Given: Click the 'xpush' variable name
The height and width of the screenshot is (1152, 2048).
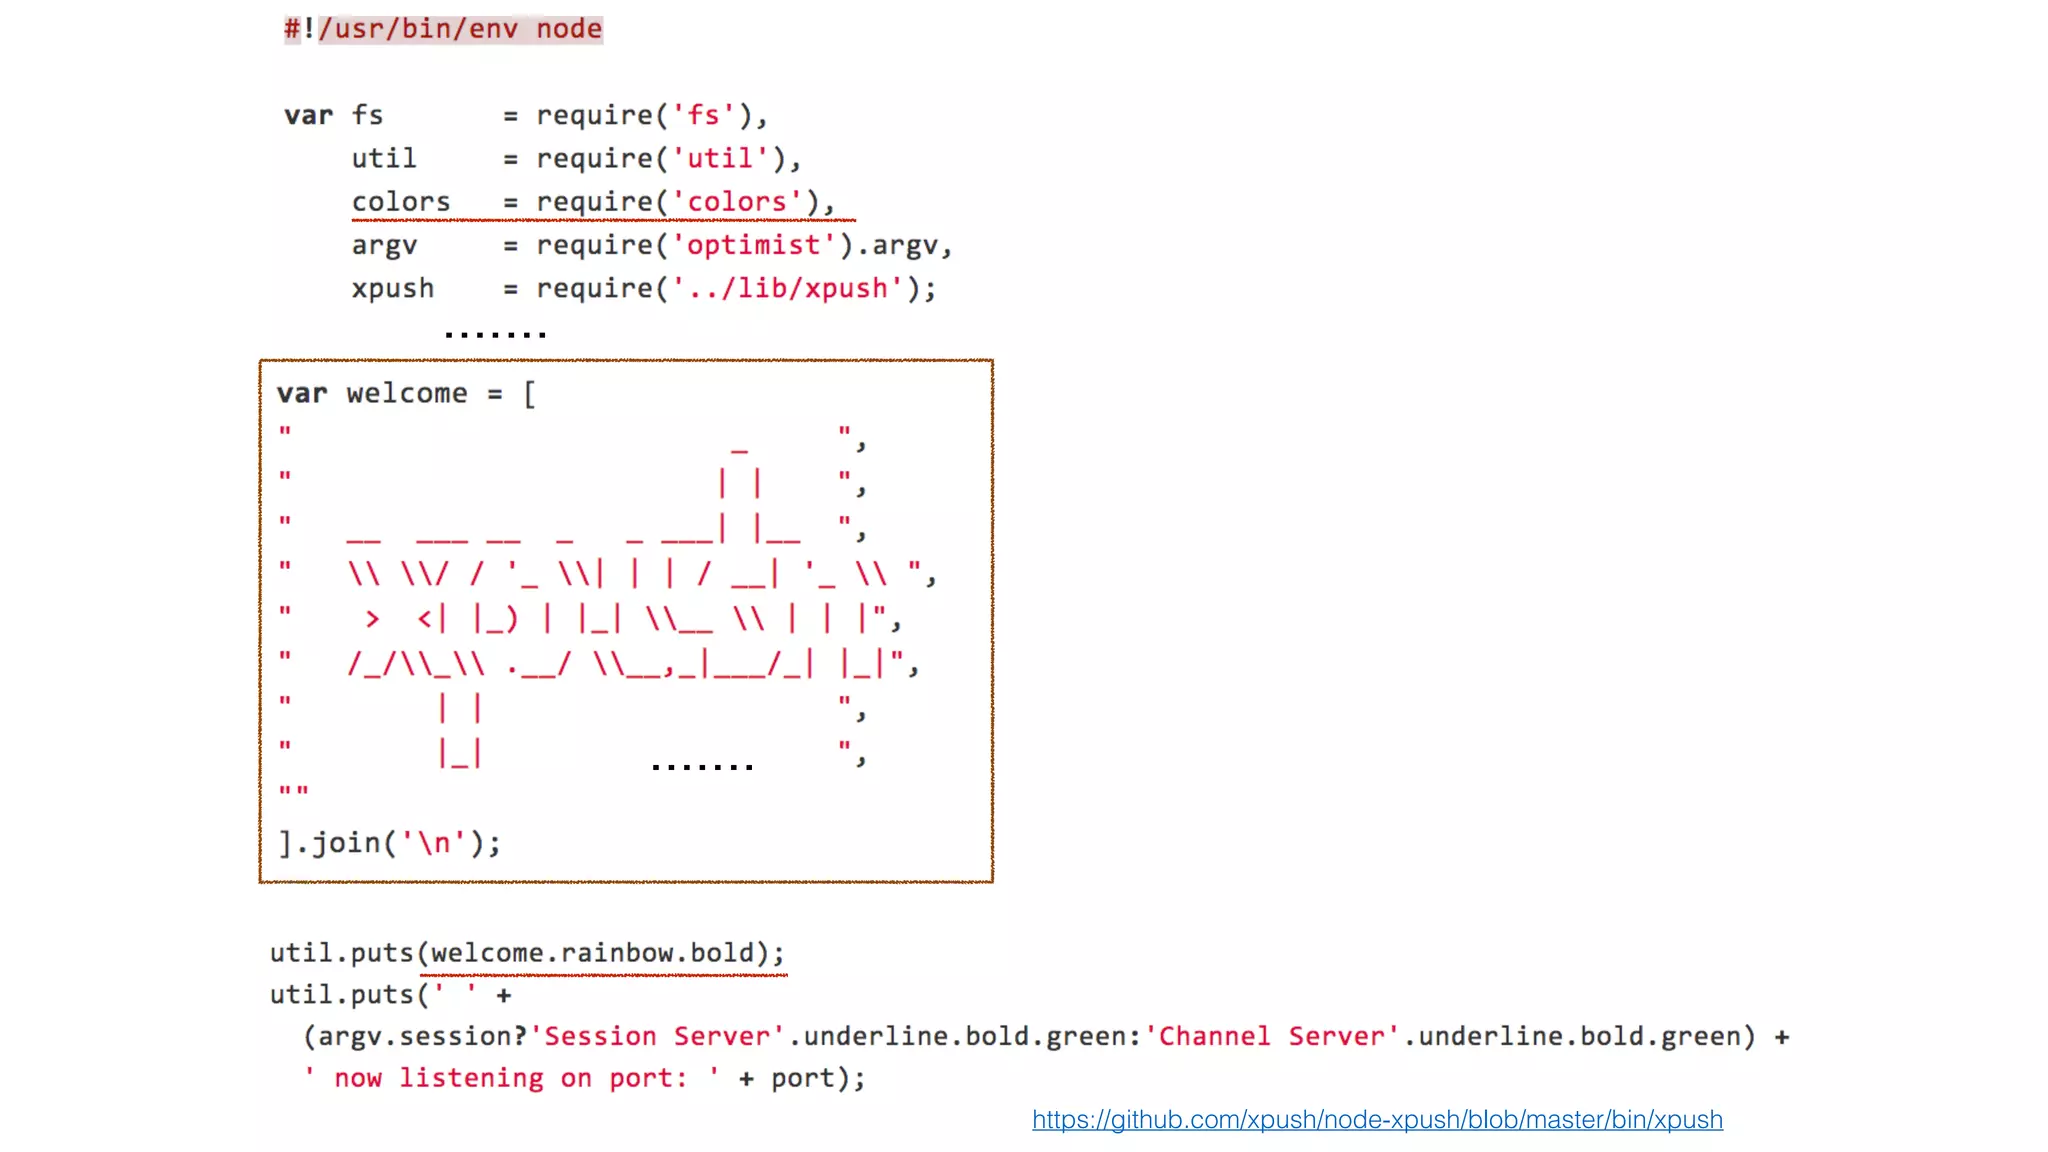Looking at the screenshot, I should pyautogui.click(x=392, y=289).
